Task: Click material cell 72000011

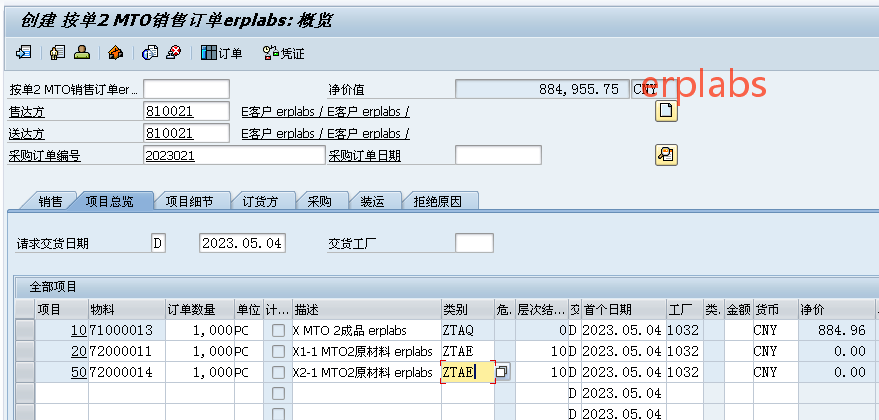Action: point(127,352)
